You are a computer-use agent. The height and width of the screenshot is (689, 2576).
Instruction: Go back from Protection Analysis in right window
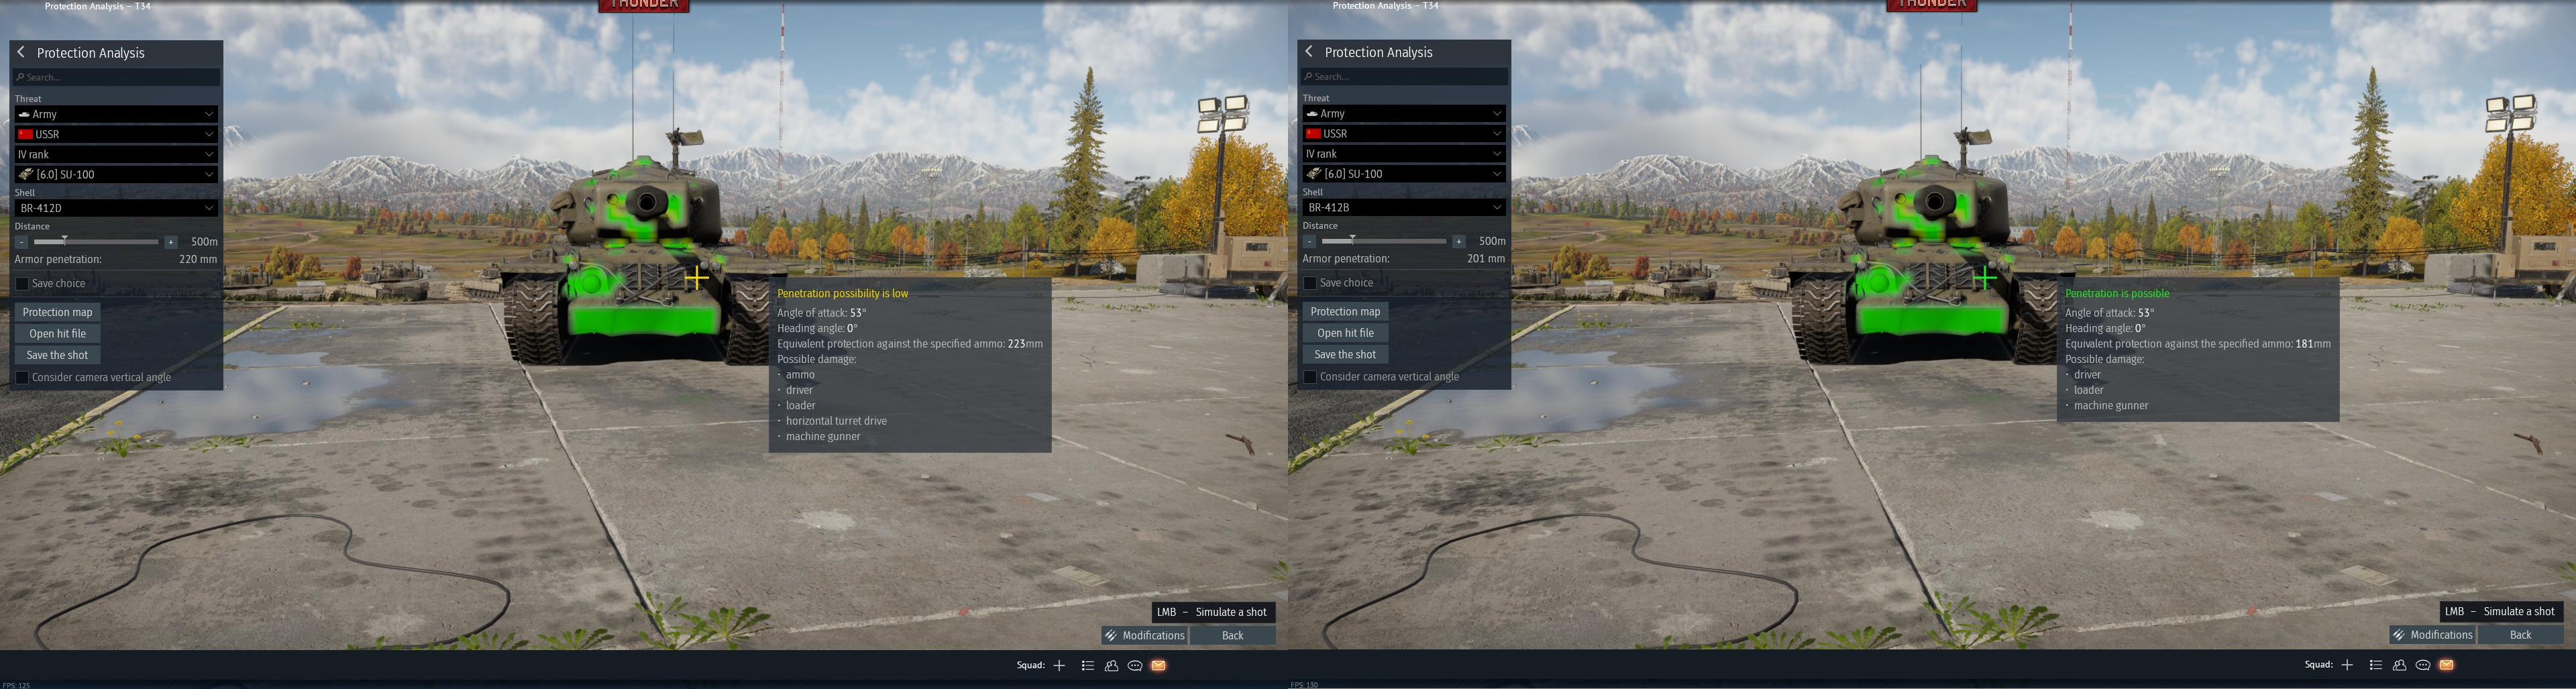click(x=1309, y=51)
